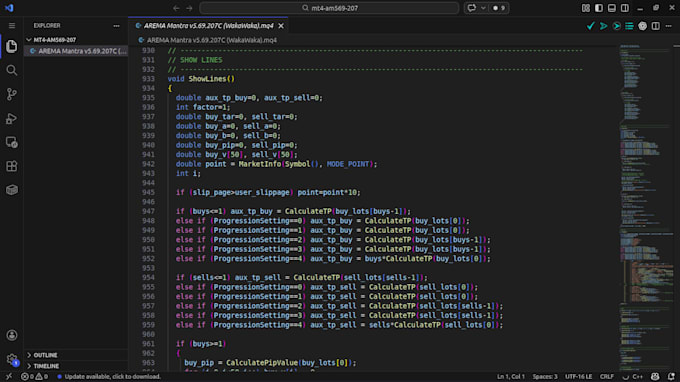Open the remote window indicator in status bar
Image resolution: width=680 pixels, height=382 pixels.
9,376
